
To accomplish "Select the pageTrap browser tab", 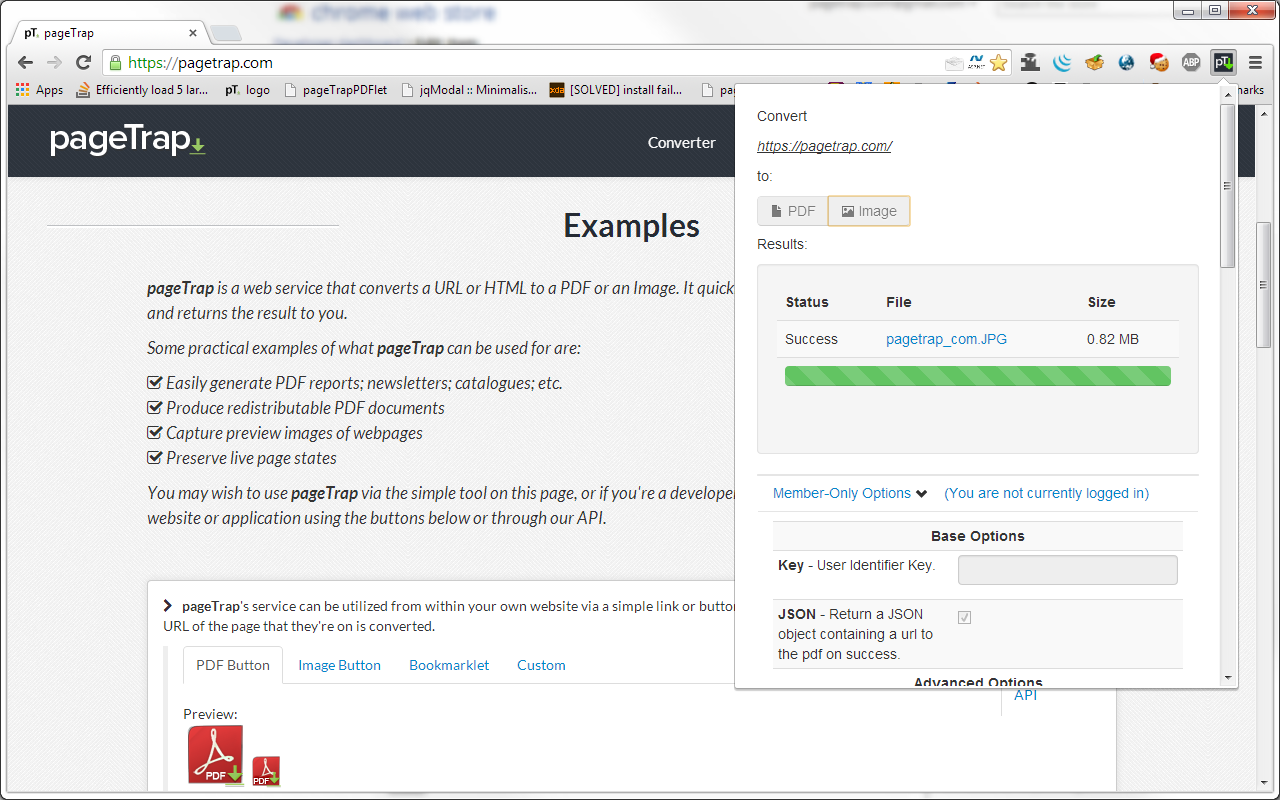I will coord(110,33).
